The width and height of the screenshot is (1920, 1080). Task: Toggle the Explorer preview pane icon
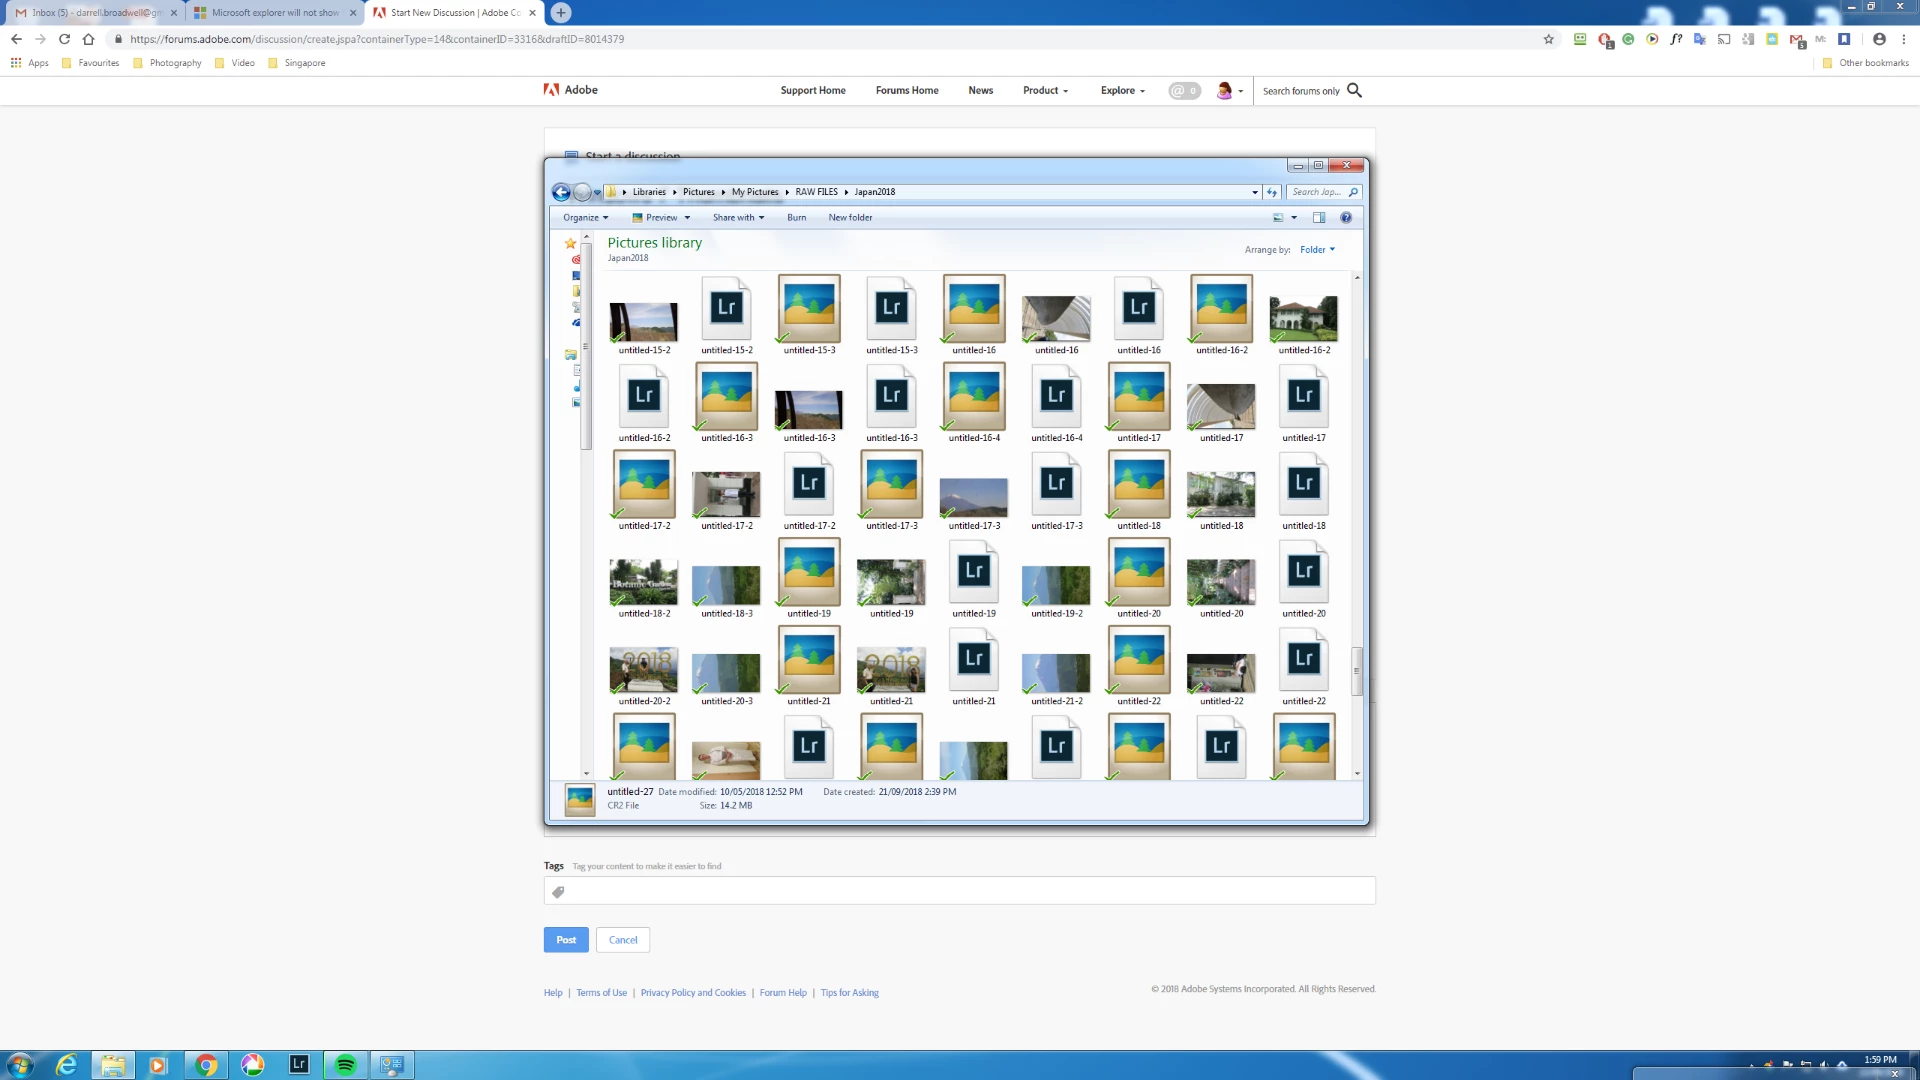1319,218
